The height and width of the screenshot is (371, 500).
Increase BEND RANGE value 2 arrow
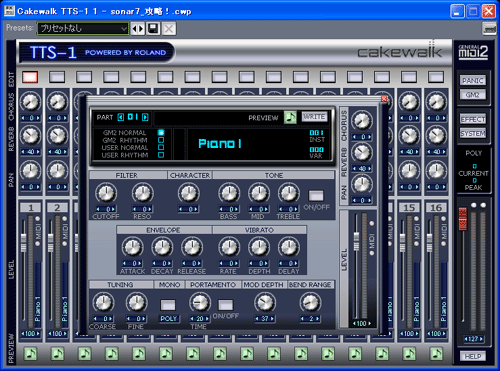click(x=318, y=319)
